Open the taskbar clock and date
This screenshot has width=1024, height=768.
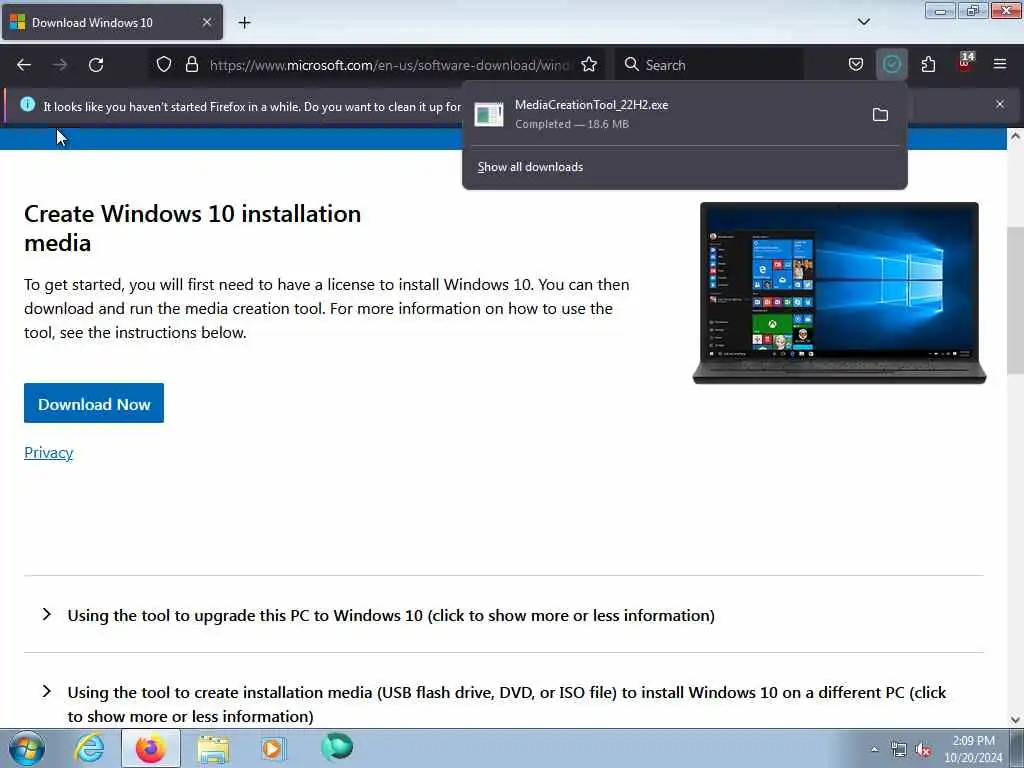pyautogui.click(x=974, y=749)
